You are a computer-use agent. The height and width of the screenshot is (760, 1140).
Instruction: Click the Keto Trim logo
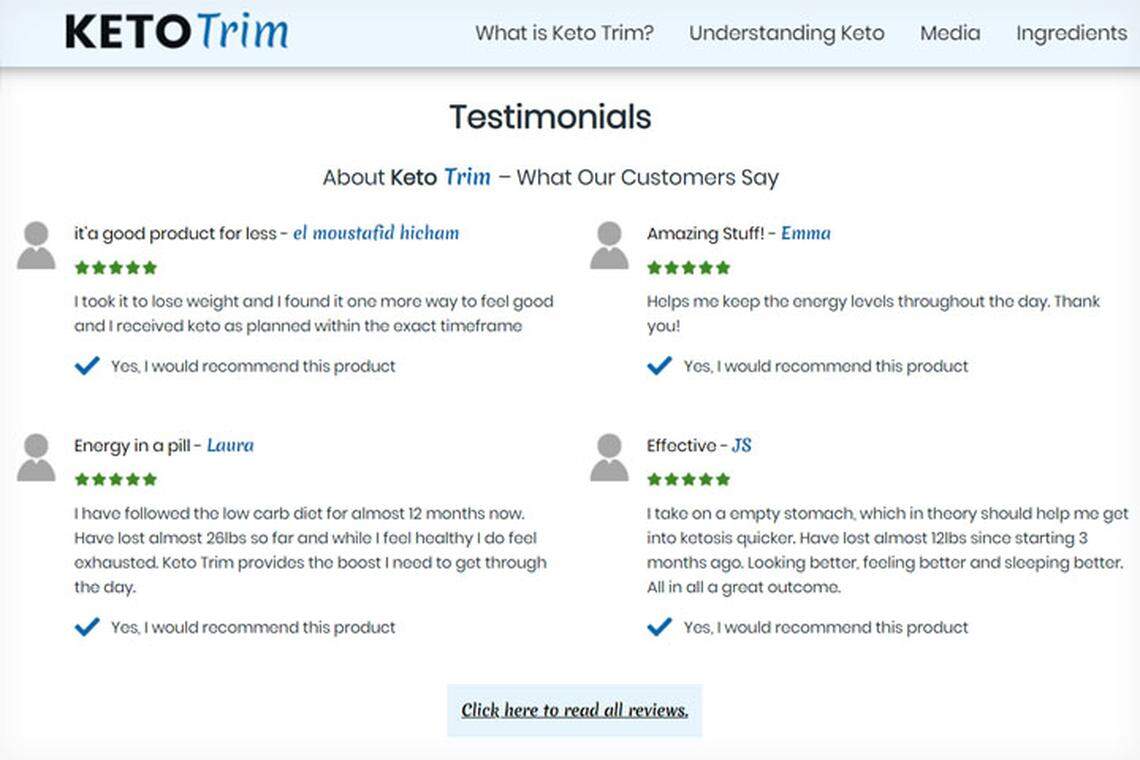point(177,32)
